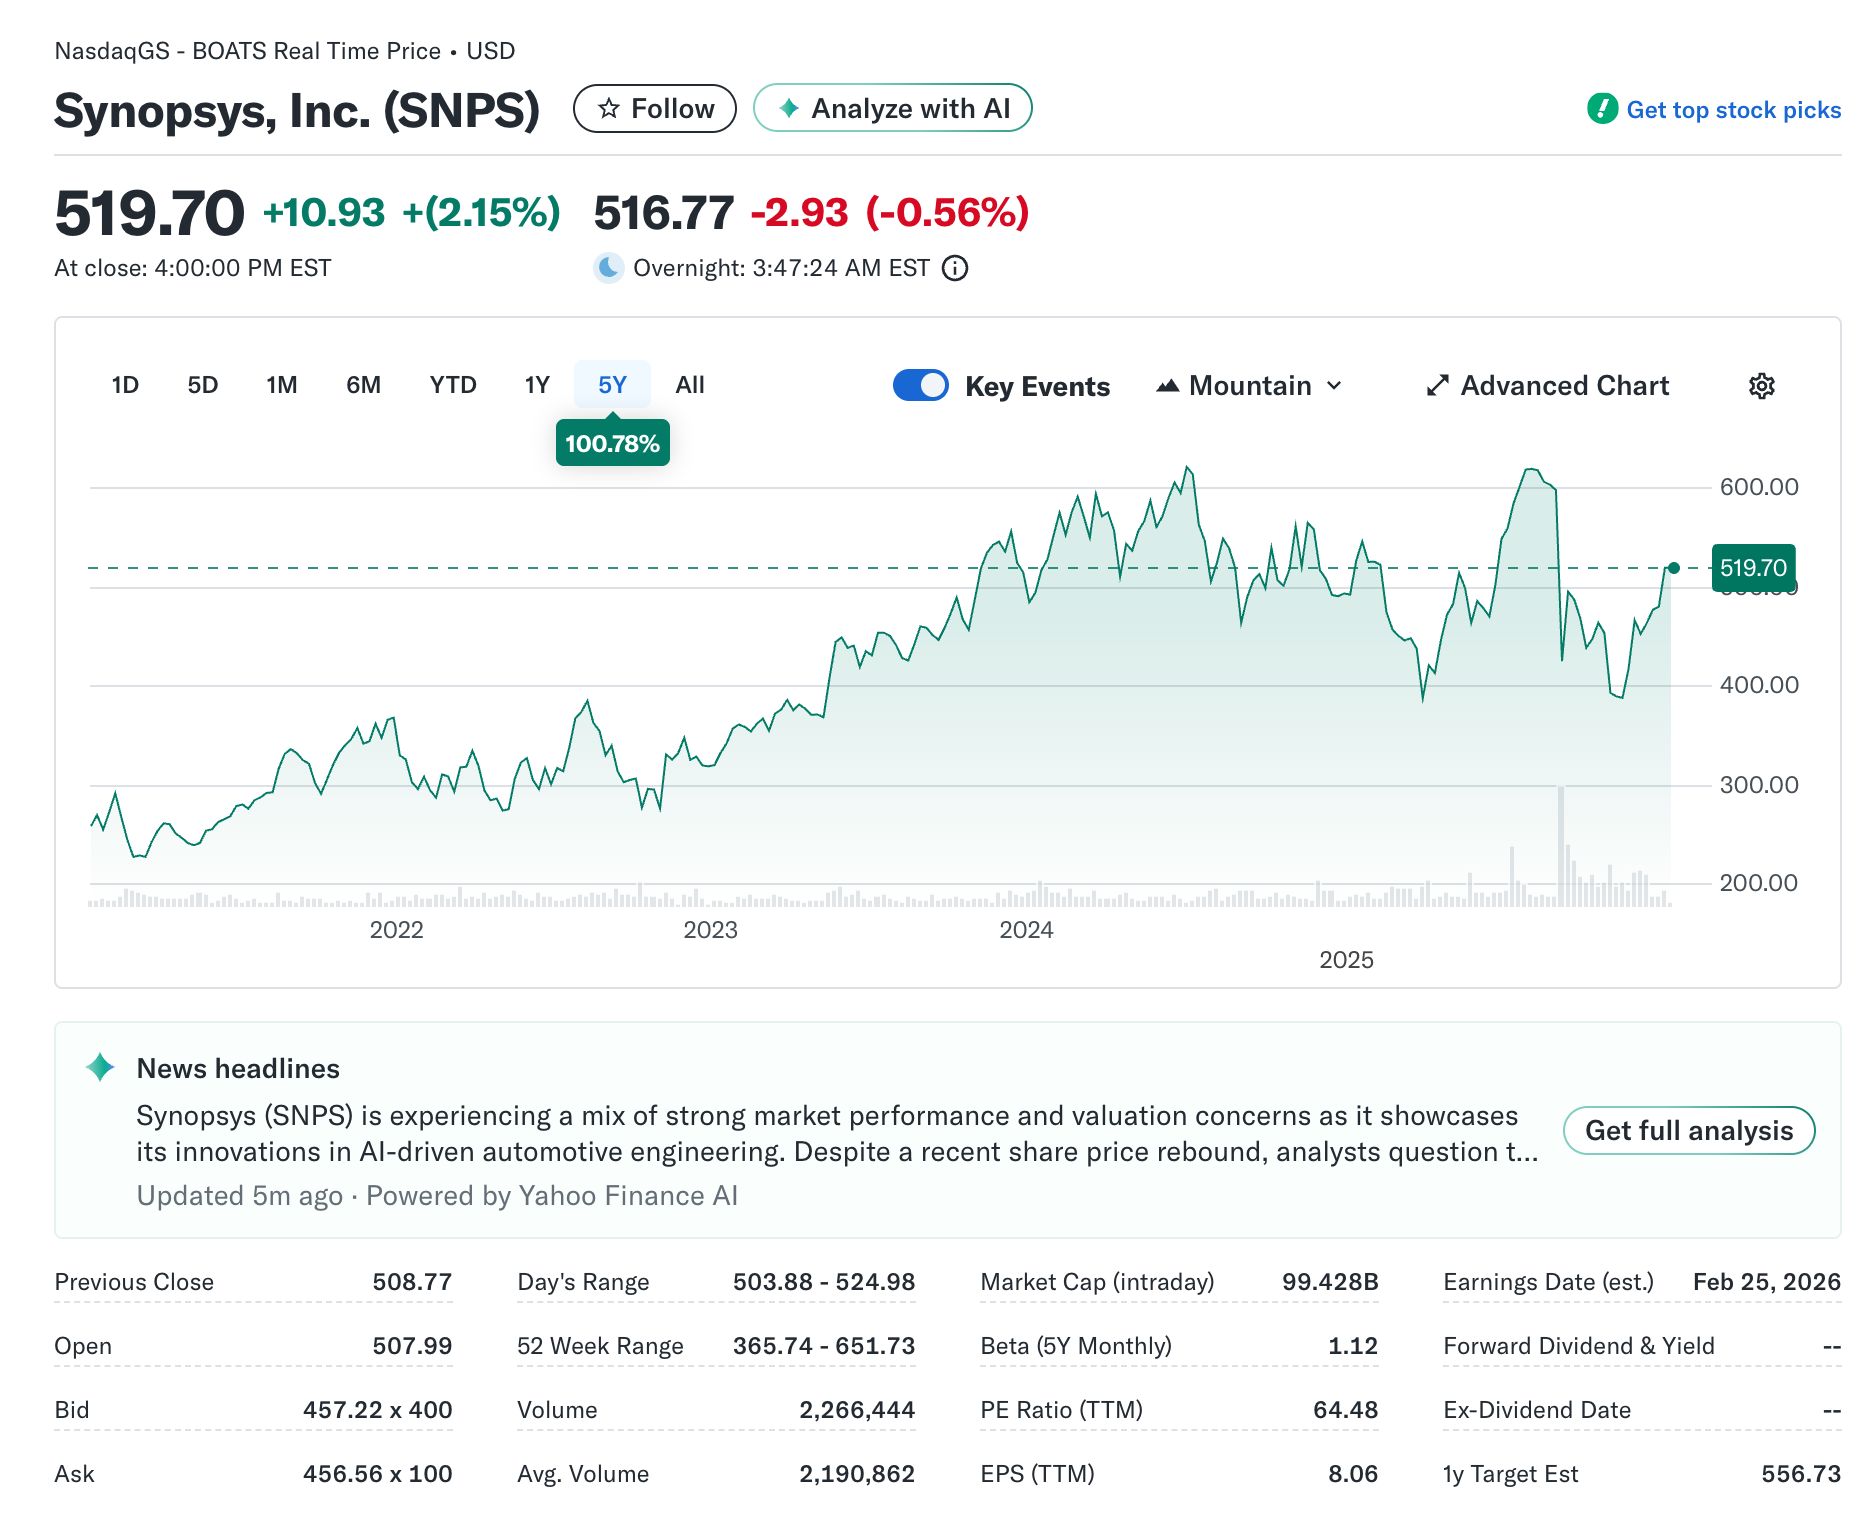1876x1516 pixels.
Task: Click the 516.77 overnight price
Action: click(664, 213)
